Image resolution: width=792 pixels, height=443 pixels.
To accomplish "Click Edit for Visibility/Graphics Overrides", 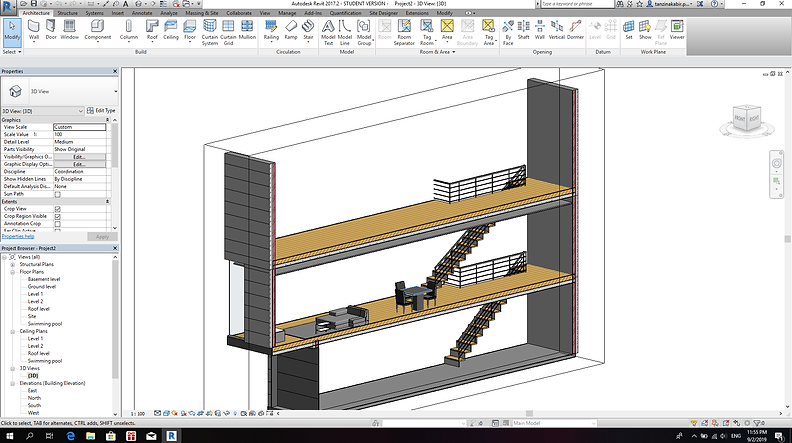I will click(x=79, y=157).
